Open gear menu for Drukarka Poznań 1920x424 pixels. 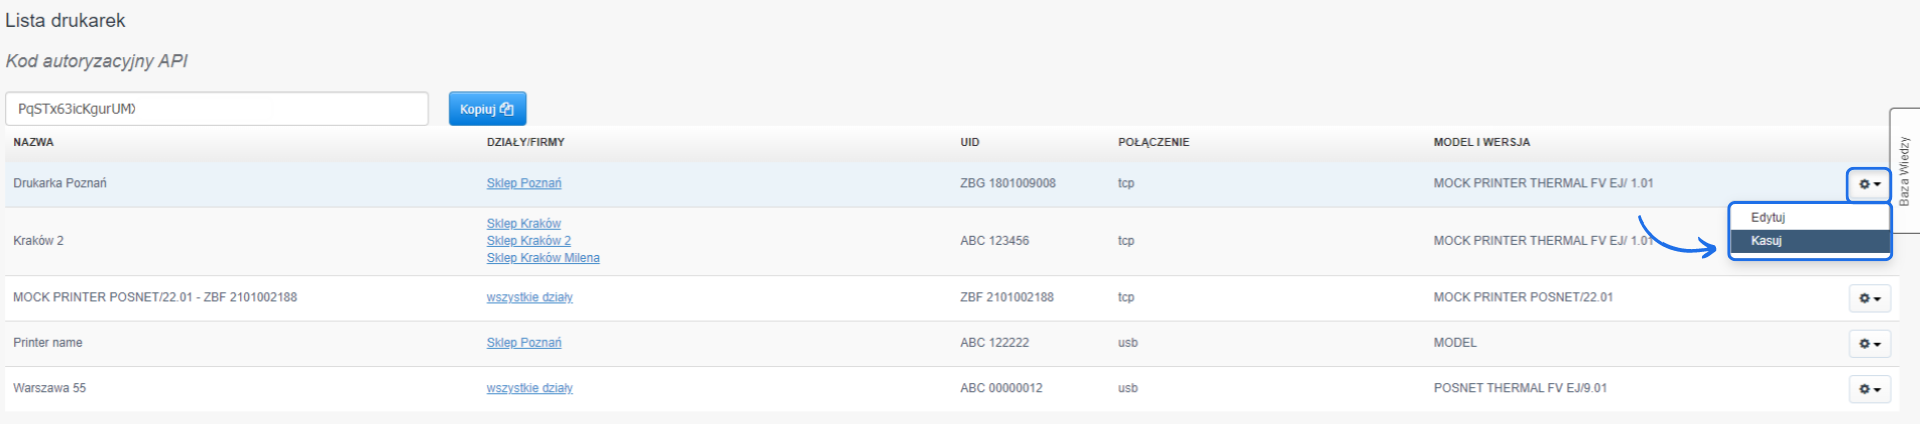pos(1868,184)
